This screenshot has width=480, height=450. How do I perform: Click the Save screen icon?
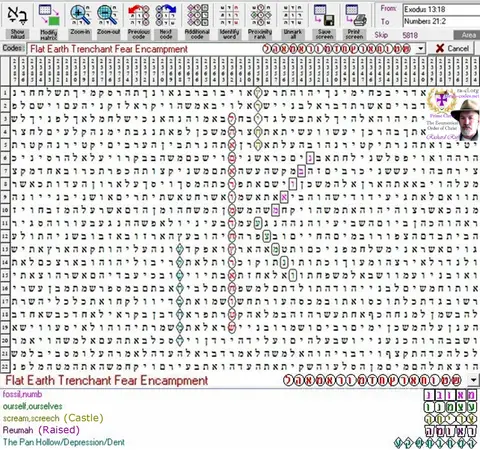coord(324,15)
